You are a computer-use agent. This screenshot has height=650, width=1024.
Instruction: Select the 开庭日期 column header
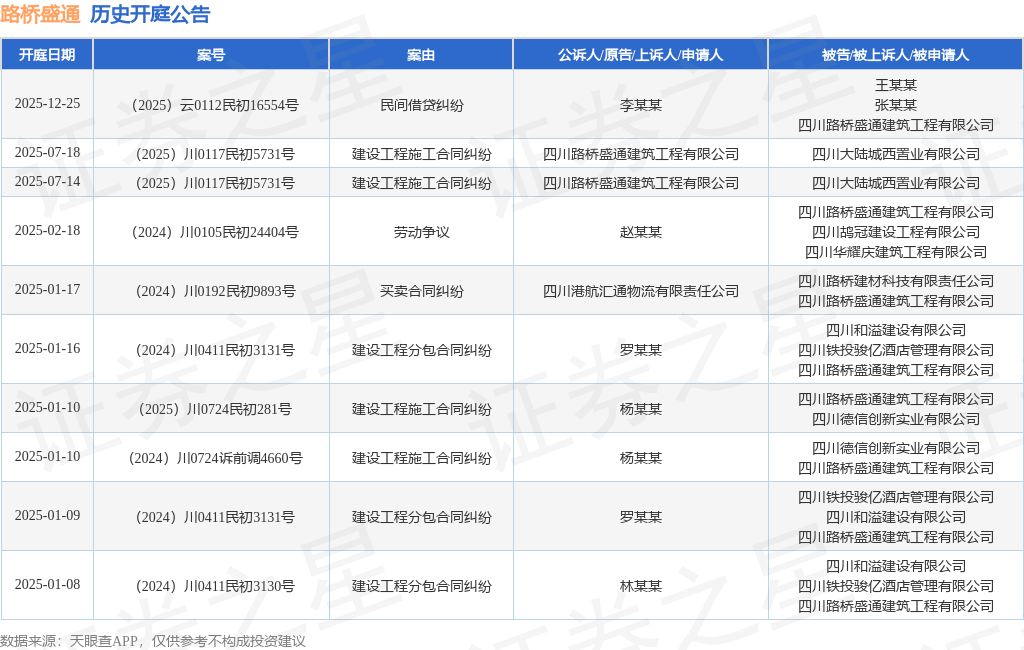tap(47, 55)
